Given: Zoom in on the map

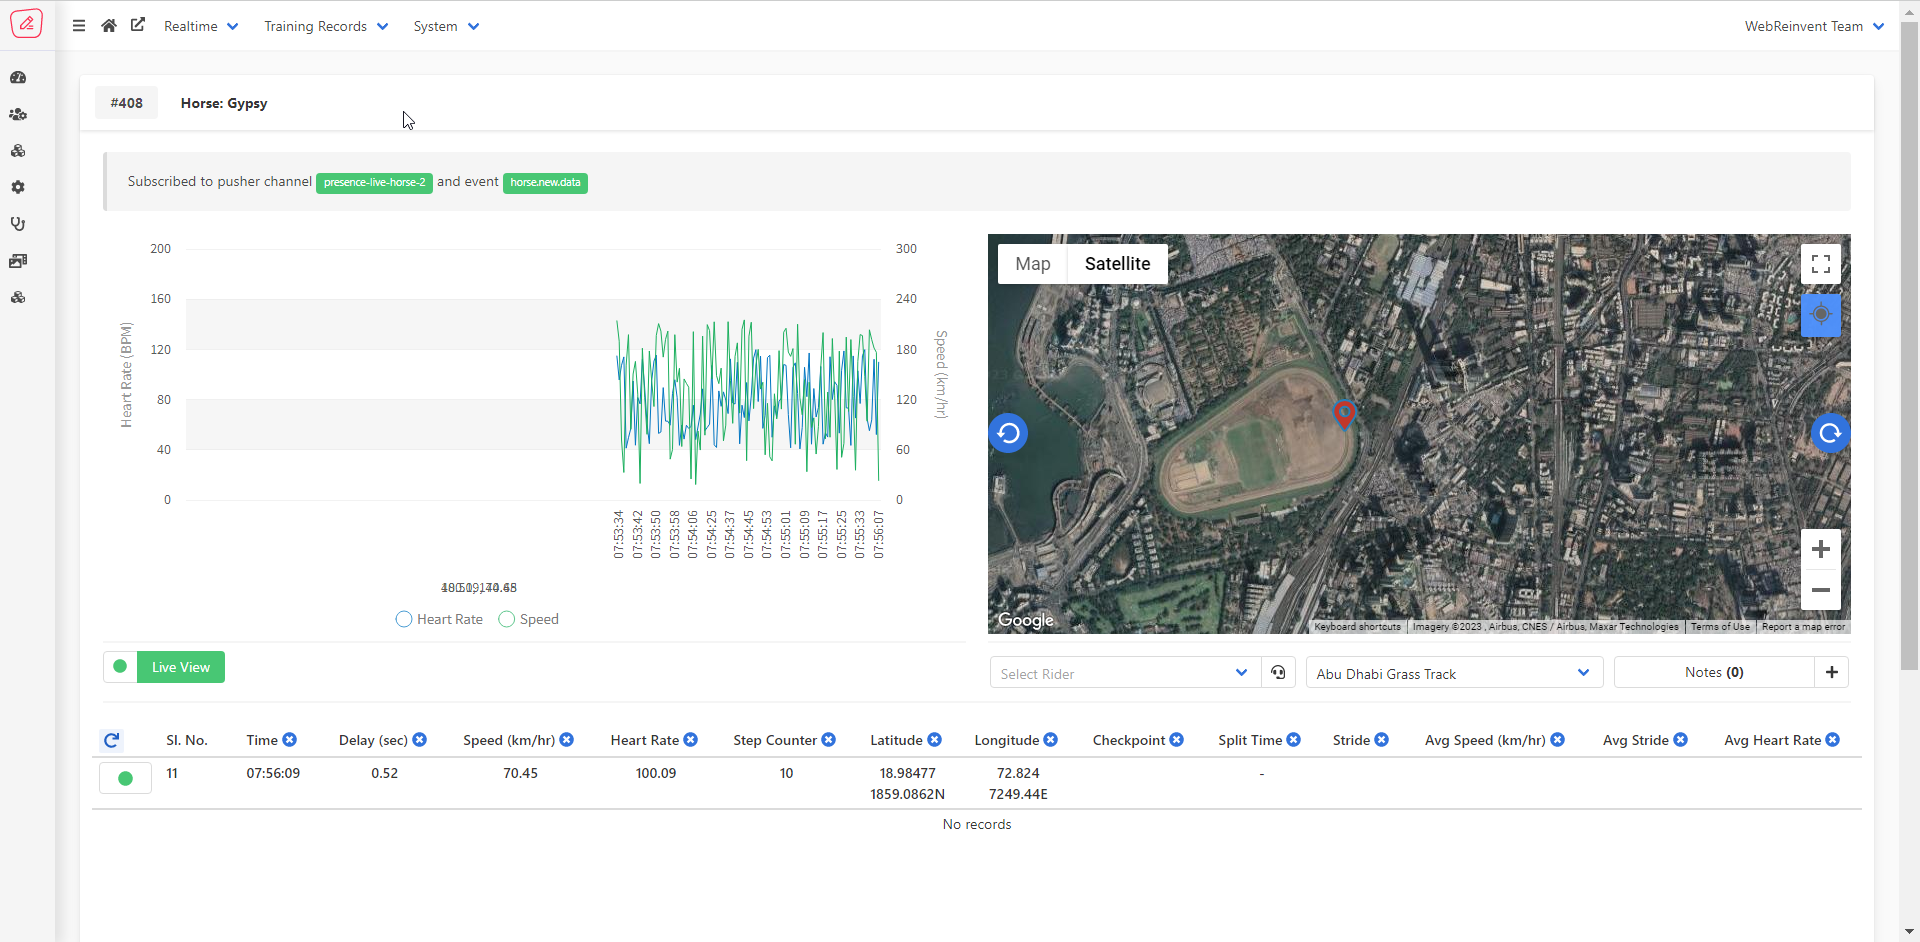Looking at the screenshot, I should [1820, 549].
